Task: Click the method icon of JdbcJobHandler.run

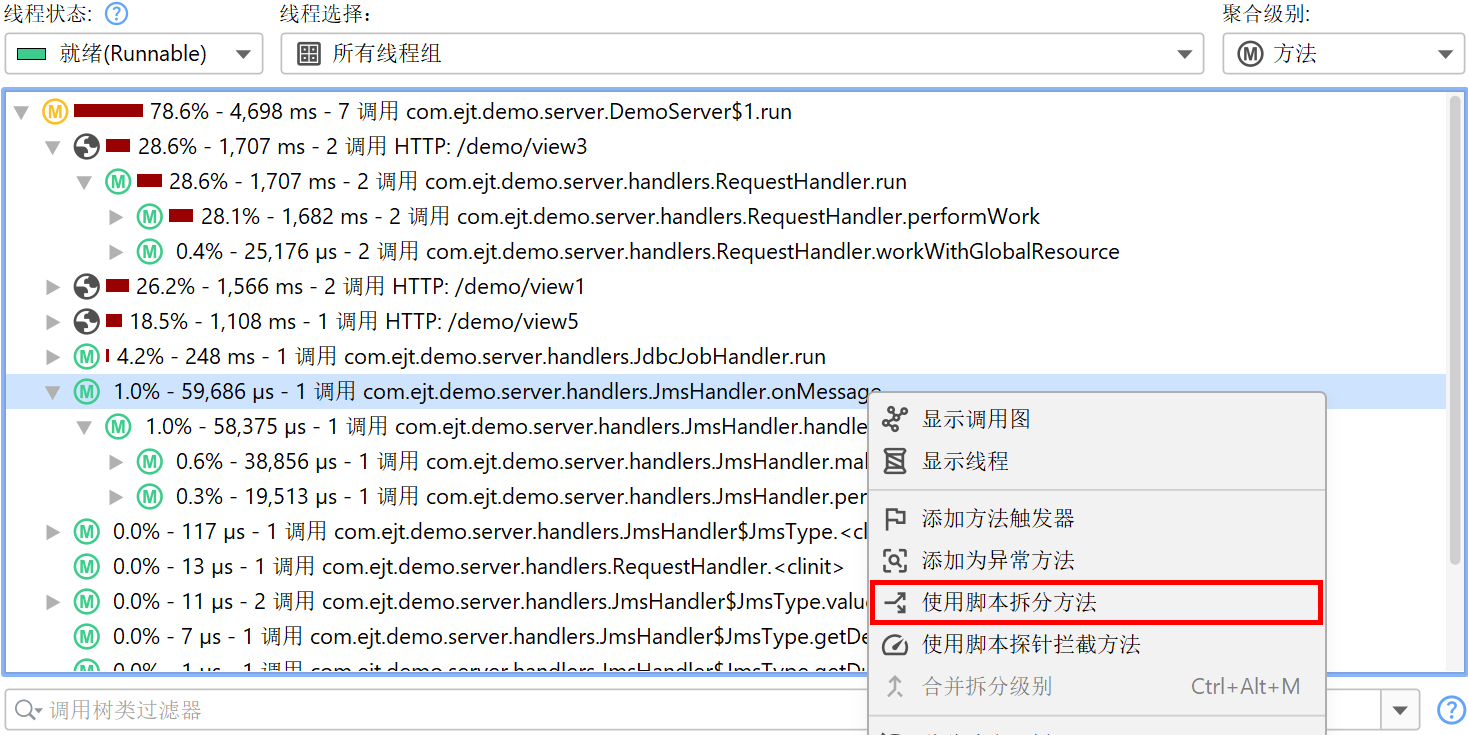Action: [x=87, y=356]
